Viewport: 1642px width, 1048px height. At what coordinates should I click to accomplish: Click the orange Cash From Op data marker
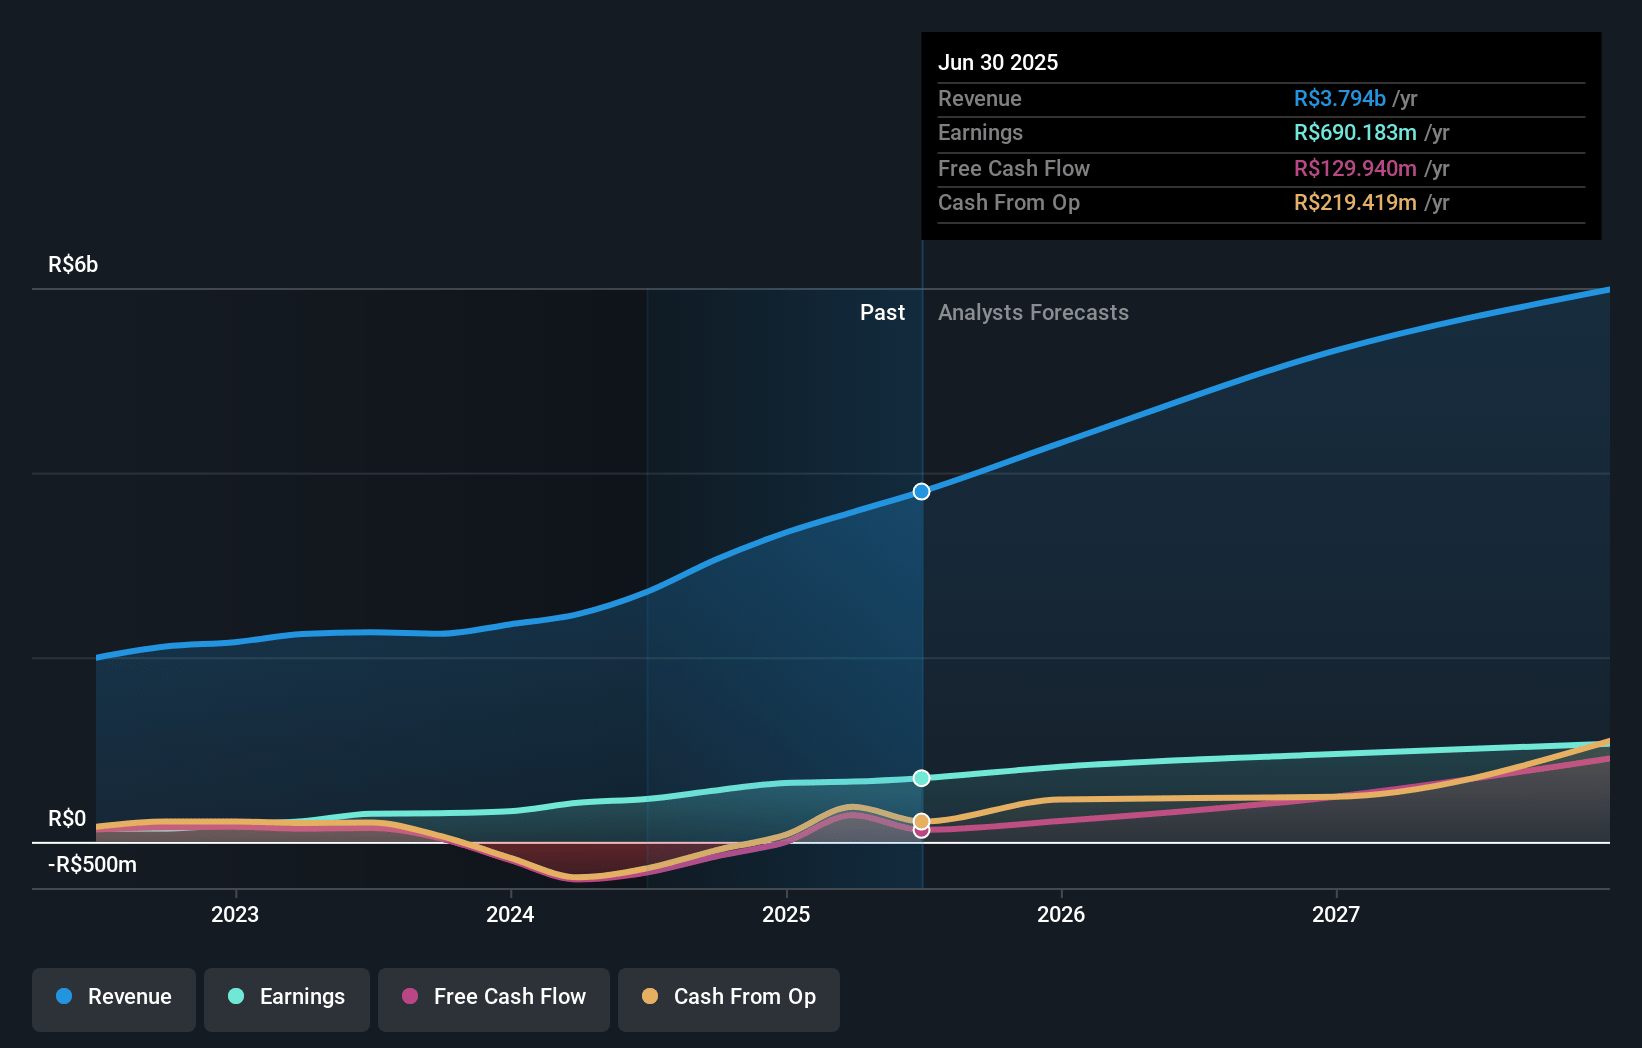(922, 821)
